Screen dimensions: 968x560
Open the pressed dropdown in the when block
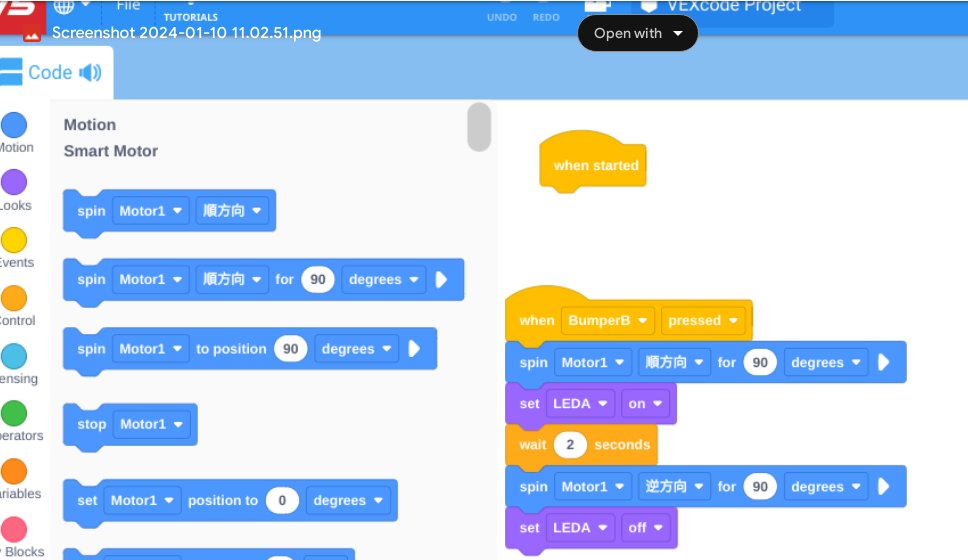coord(703,320)
